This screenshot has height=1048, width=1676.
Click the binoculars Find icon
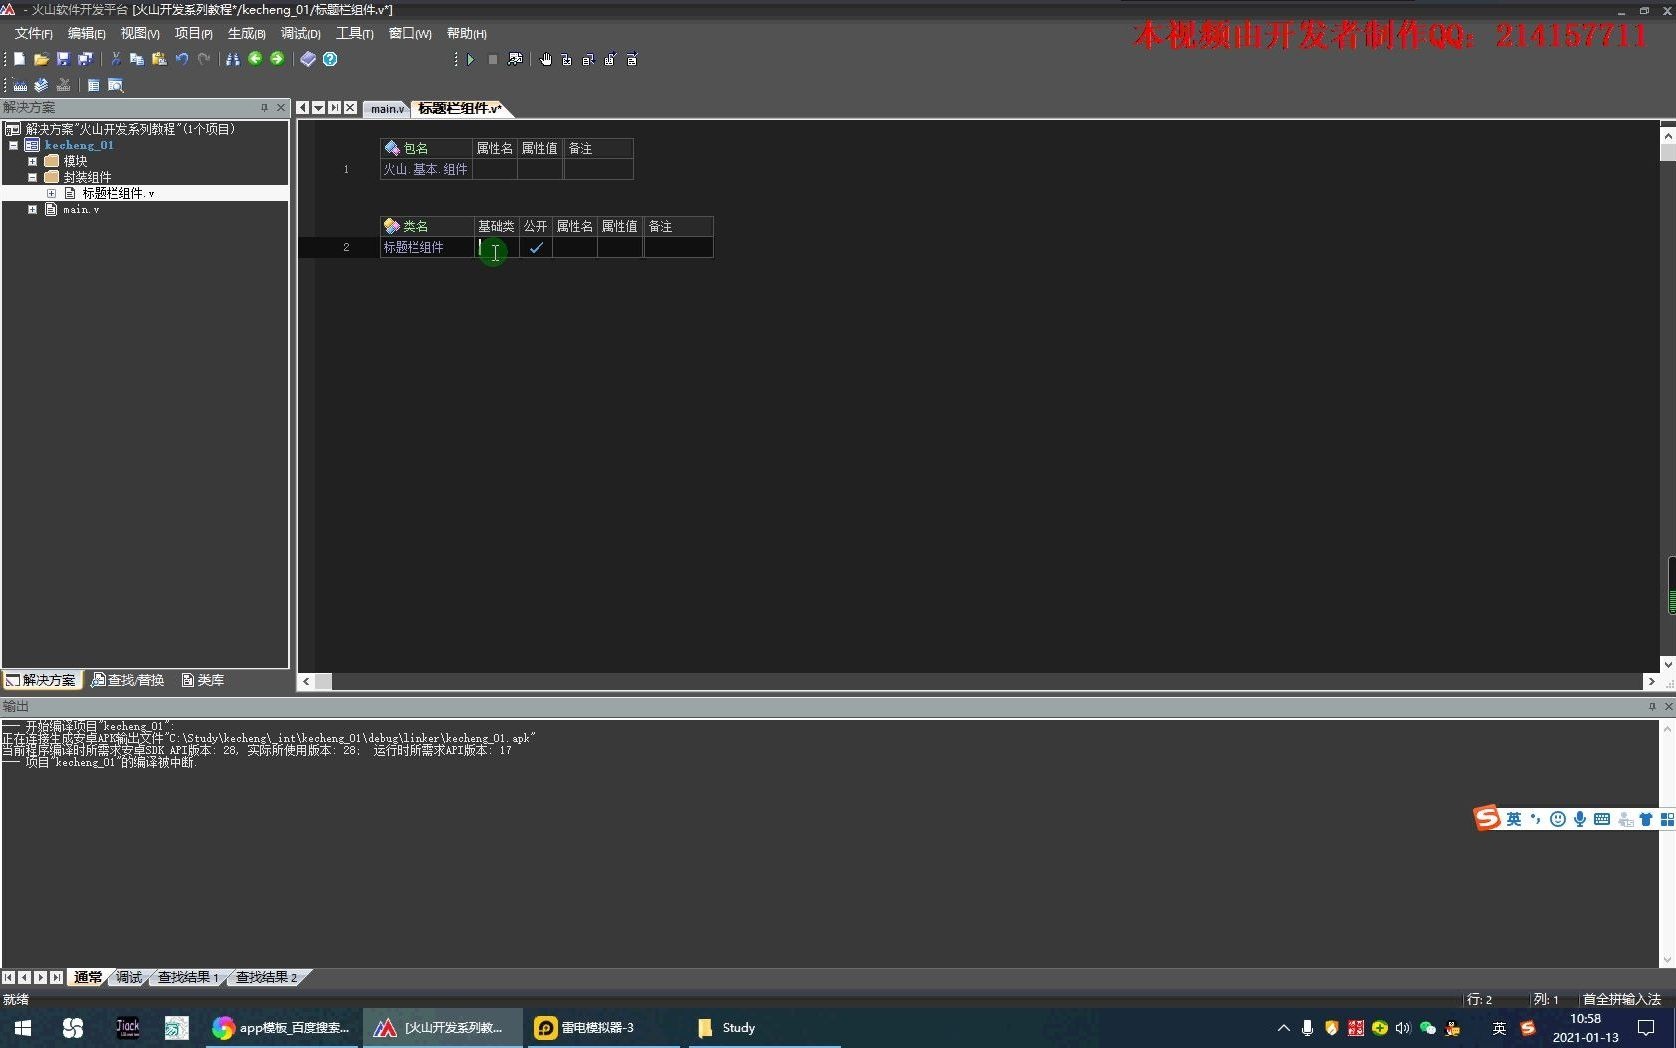[x=233, y=60]
